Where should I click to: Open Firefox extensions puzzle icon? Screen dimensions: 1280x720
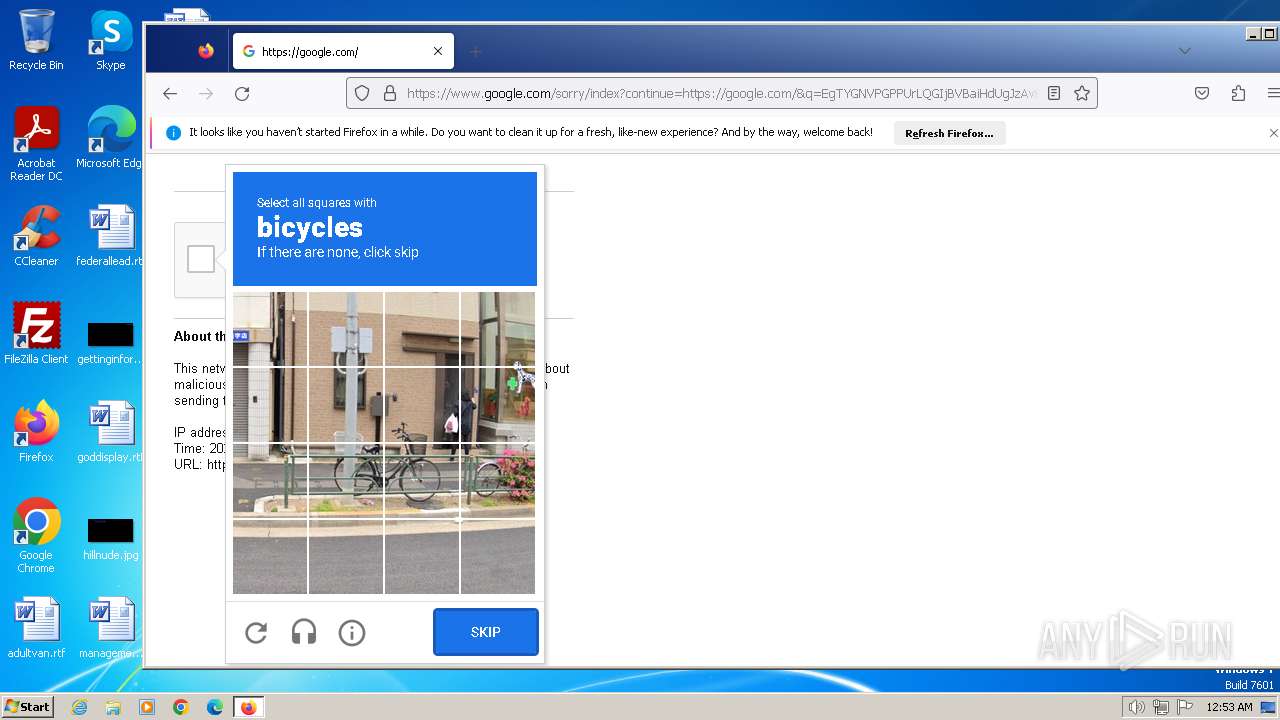coord(1238,93)
